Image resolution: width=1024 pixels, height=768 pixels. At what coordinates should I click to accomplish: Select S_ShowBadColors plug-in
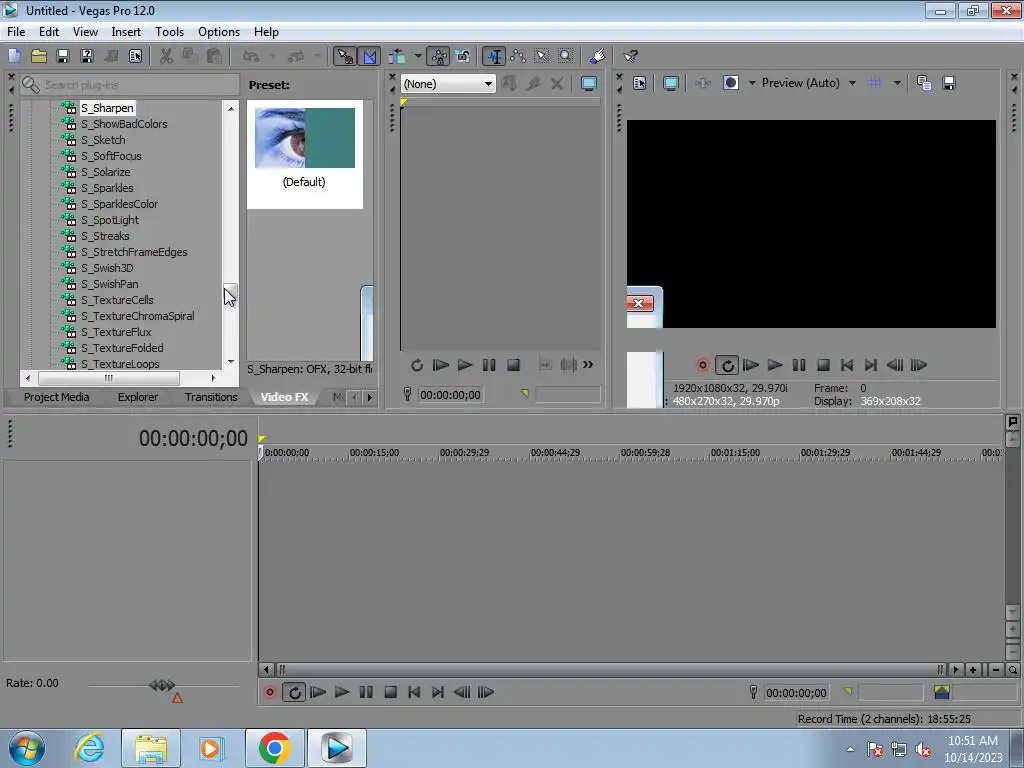pos(124,124)
